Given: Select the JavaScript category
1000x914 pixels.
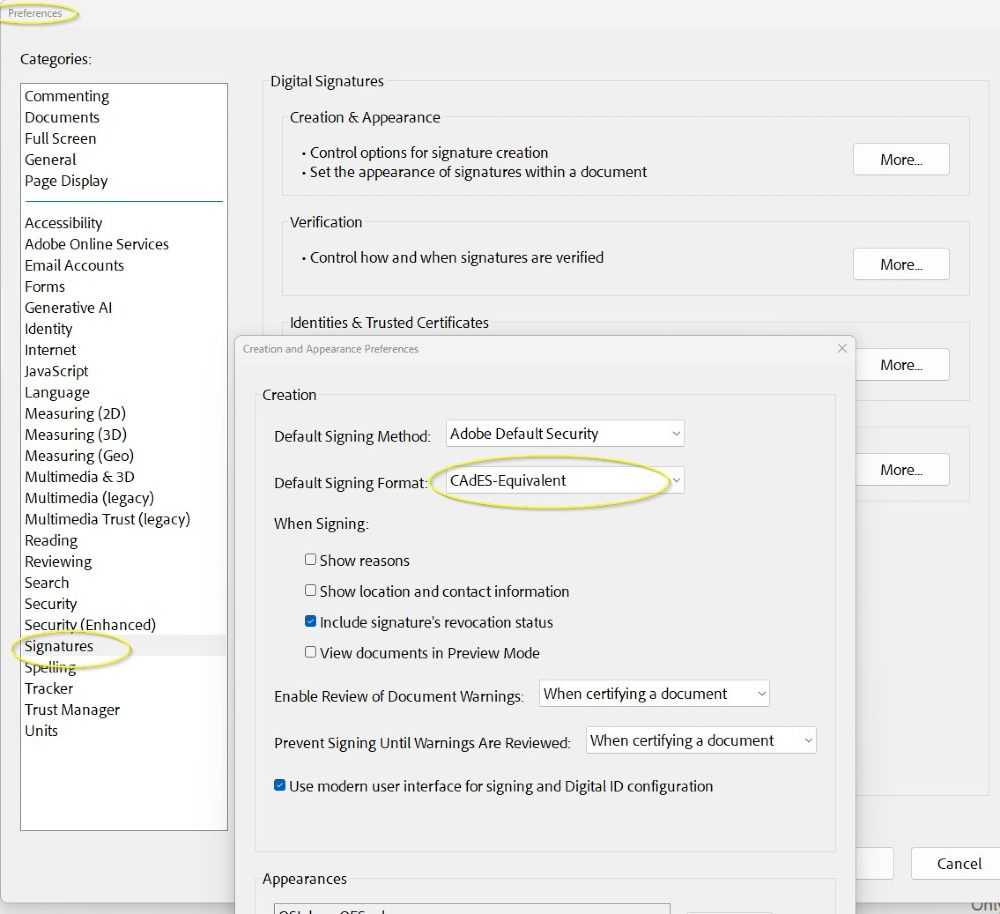Looking at the screenshot, I should (x=55, y=371).
